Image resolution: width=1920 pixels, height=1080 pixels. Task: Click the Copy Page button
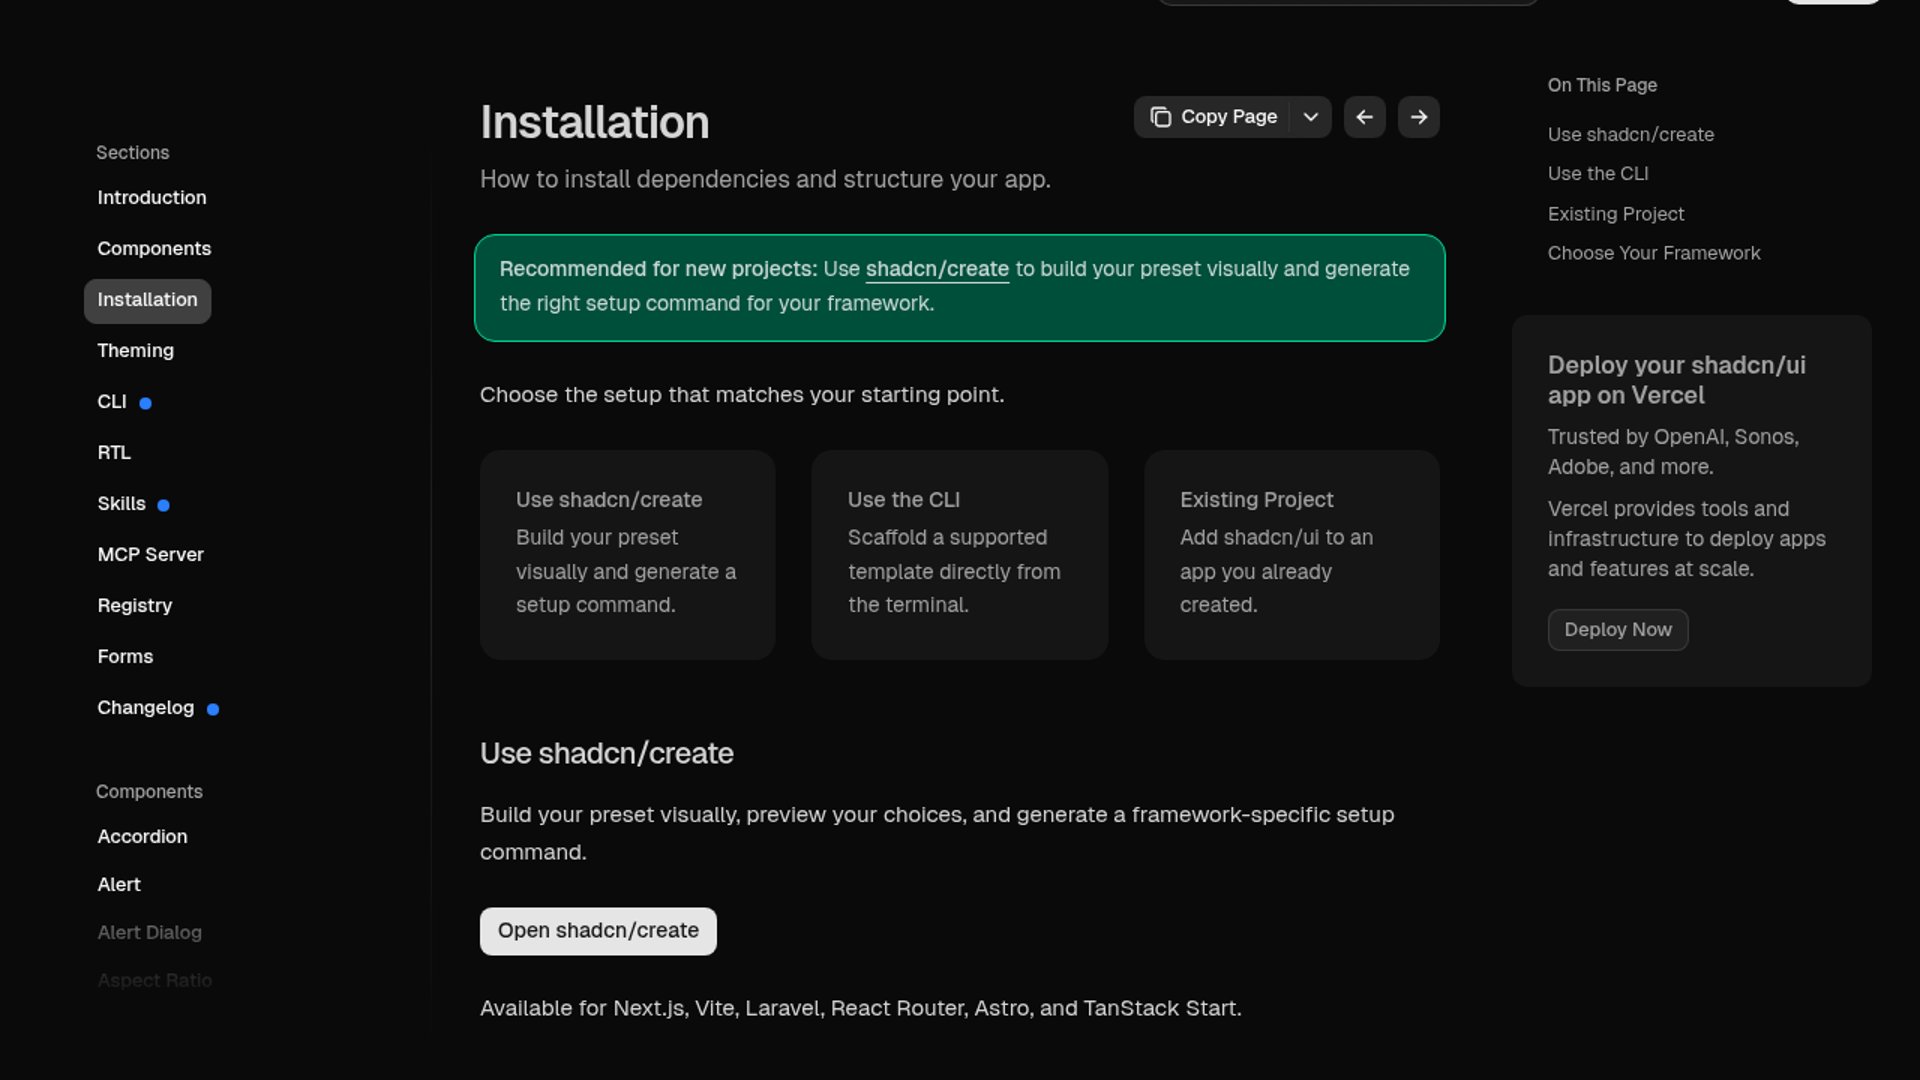[1213, 117]
